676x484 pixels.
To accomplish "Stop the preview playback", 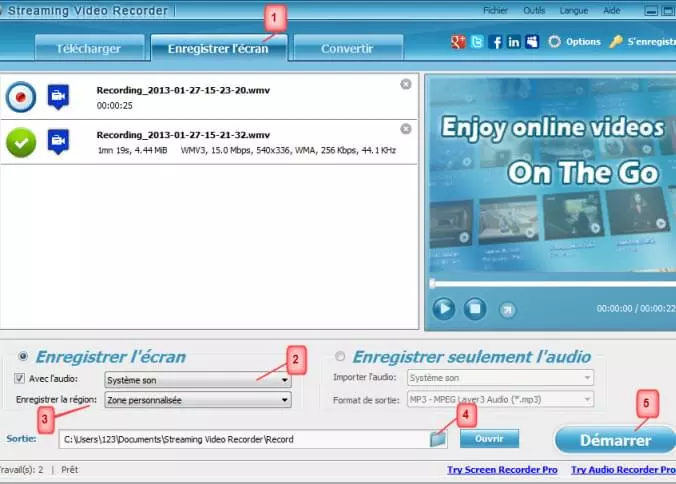I will 475,309.
